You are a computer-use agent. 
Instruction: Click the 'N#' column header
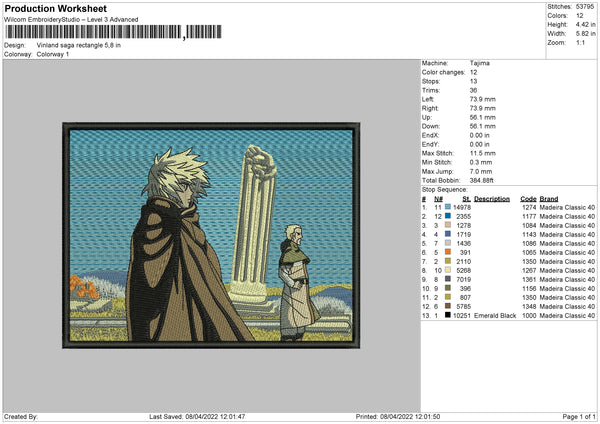click(438, 199)
